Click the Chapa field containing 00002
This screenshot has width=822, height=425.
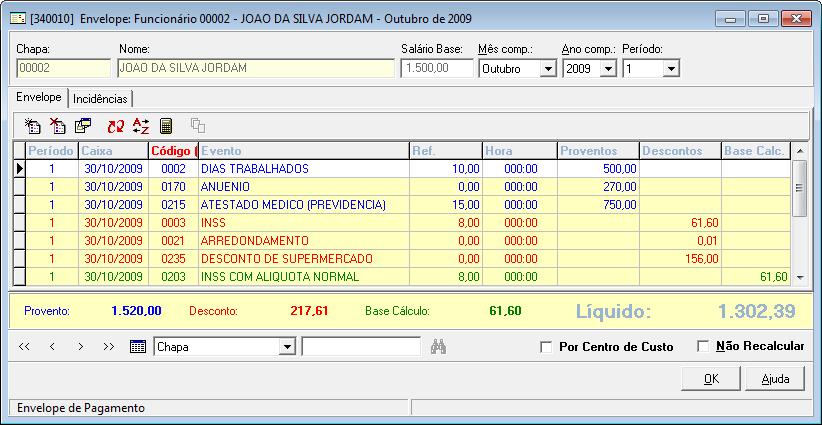(x=63, y=69)
